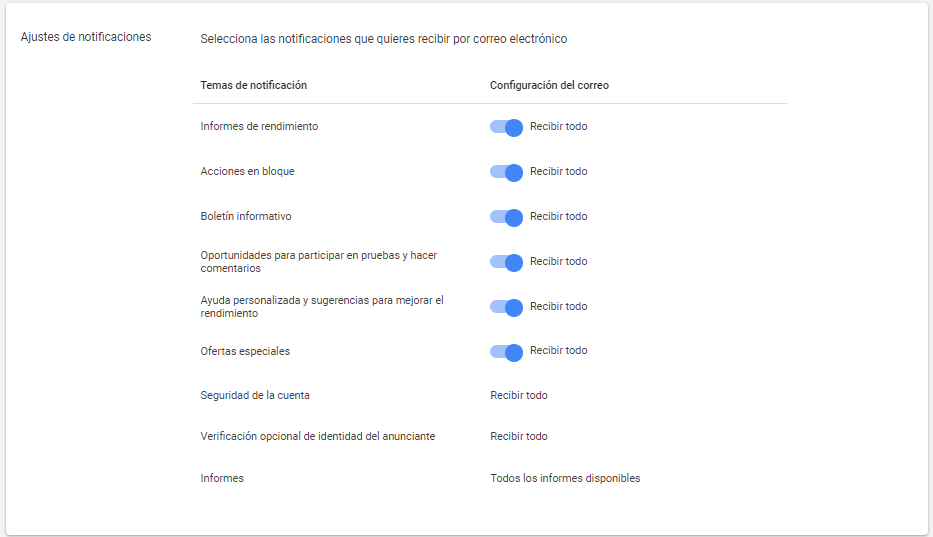Disable the Acciones en bloque switch

click(506, 172)
